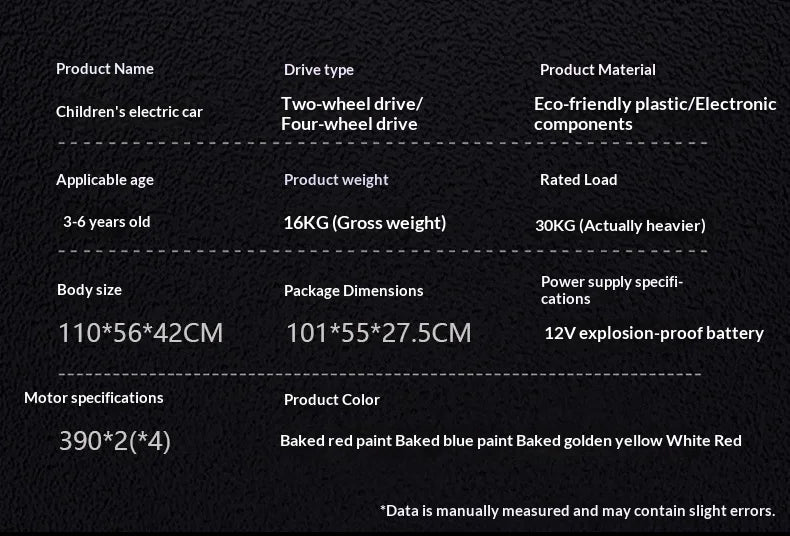Click the 'Motor specifications' heading
The width and height of the screenshot is (790, 536).
pyautogui.click(x=94, y=398)
